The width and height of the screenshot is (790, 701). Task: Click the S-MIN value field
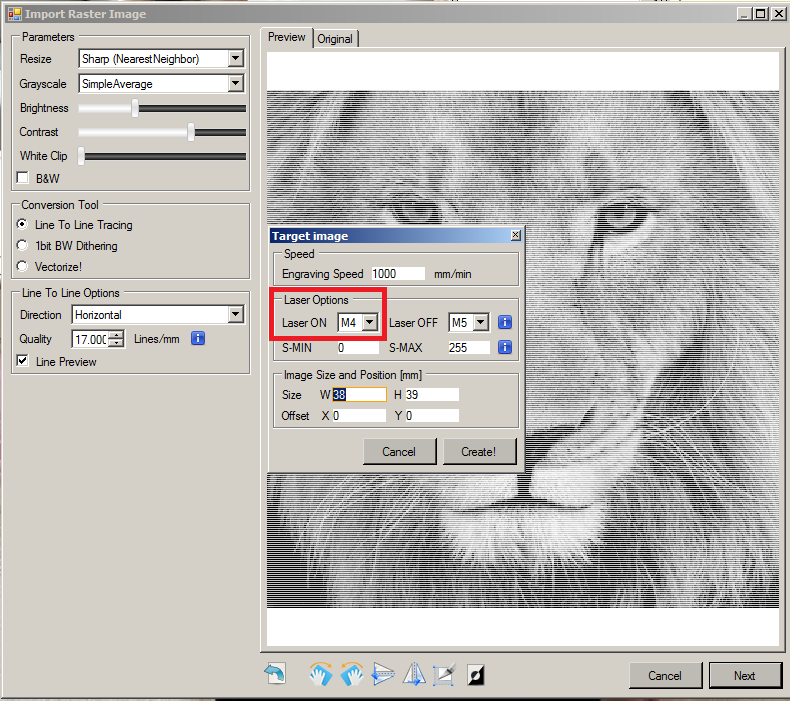pyautogui.click(x=358, y=347)
